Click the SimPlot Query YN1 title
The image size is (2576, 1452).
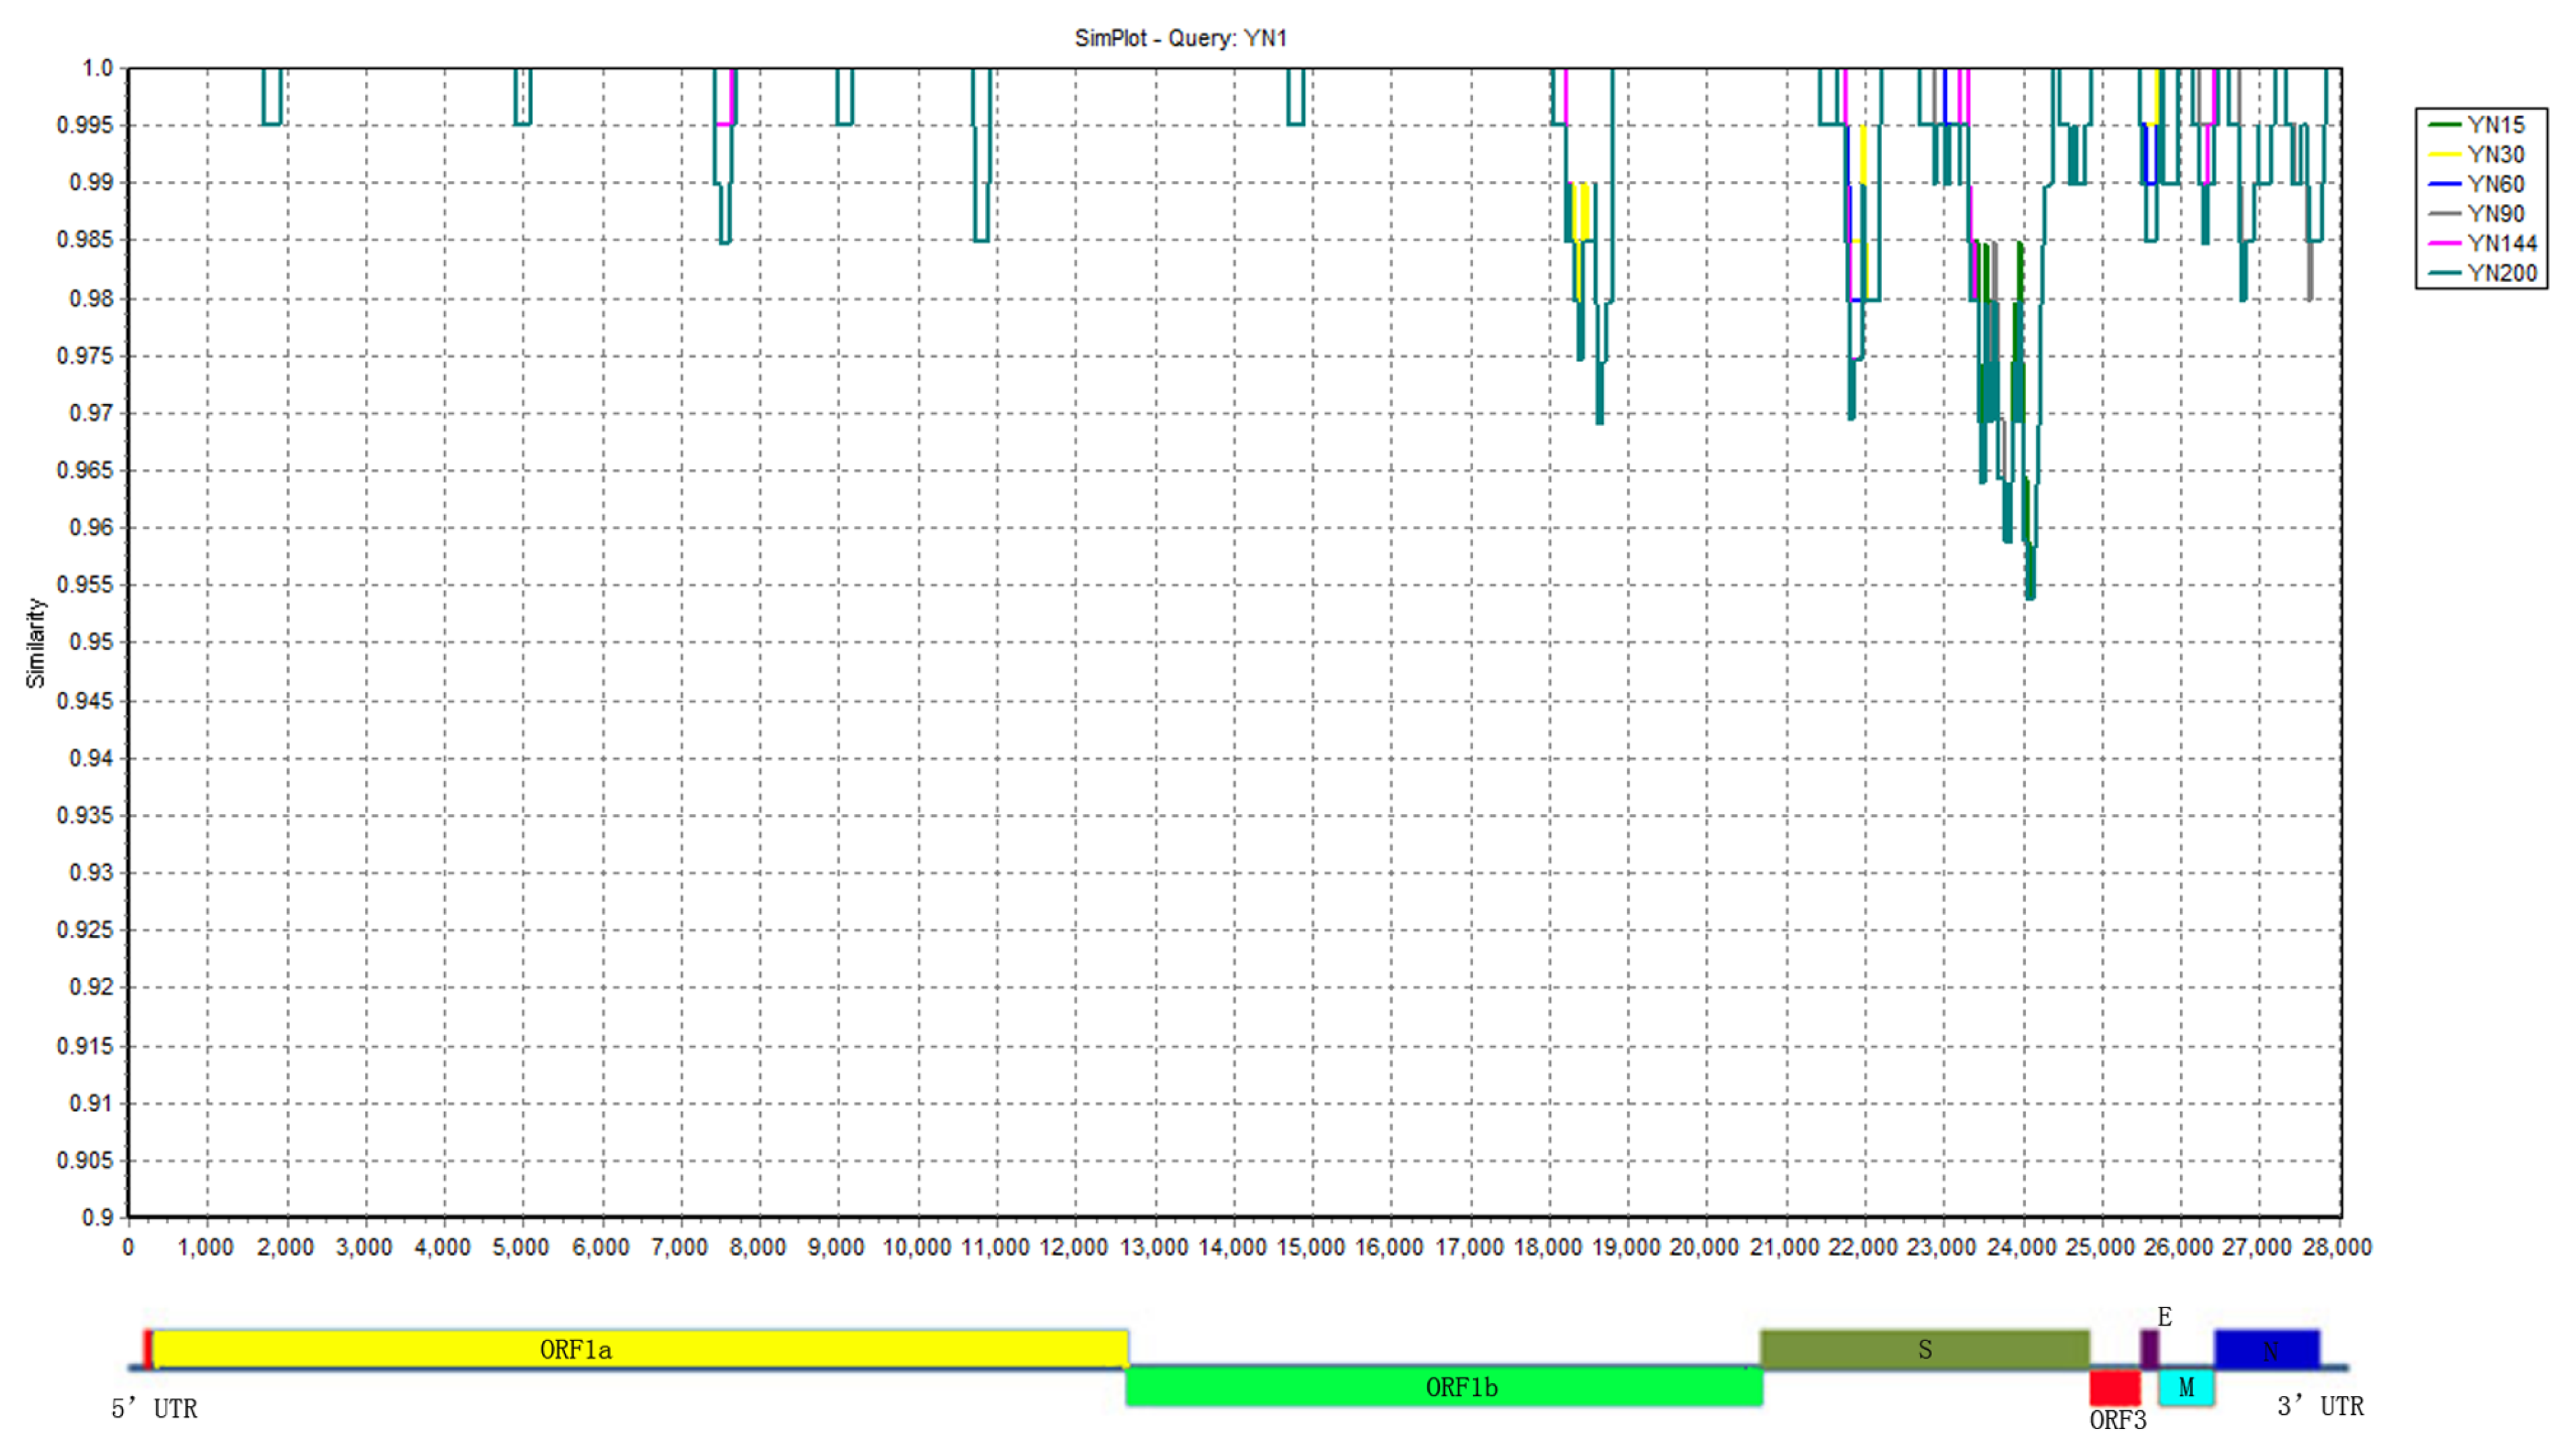(x=1180, y=38)
